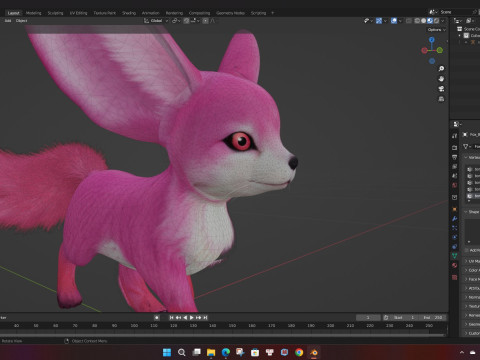
Task: Toggle proportional editing in header
Action: pos(206,21)
